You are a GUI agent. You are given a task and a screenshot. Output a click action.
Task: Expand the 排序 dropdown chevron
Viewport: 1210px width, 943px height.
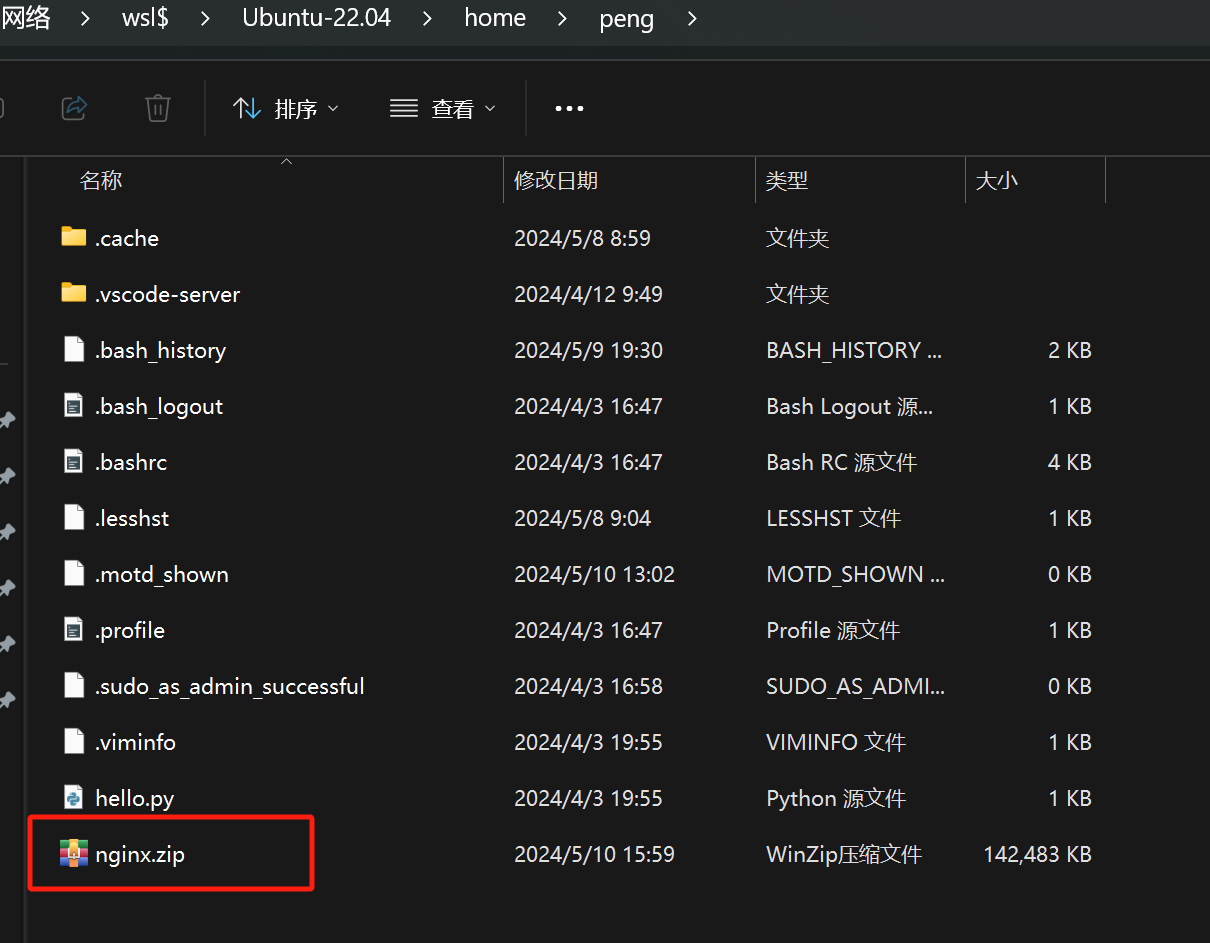click(333, 108)
